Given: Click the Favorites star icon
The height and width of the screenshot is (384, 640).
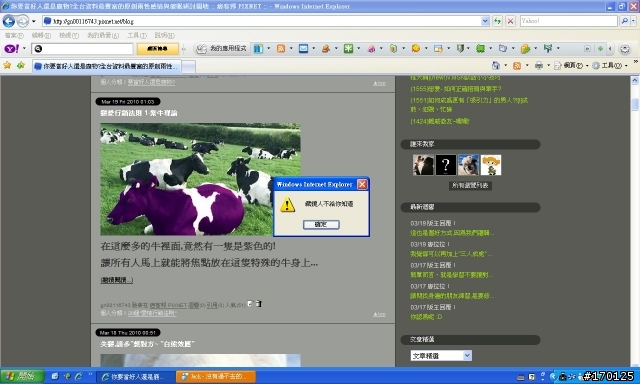Looking at the screenshot, I should click(x=7, y=65).
